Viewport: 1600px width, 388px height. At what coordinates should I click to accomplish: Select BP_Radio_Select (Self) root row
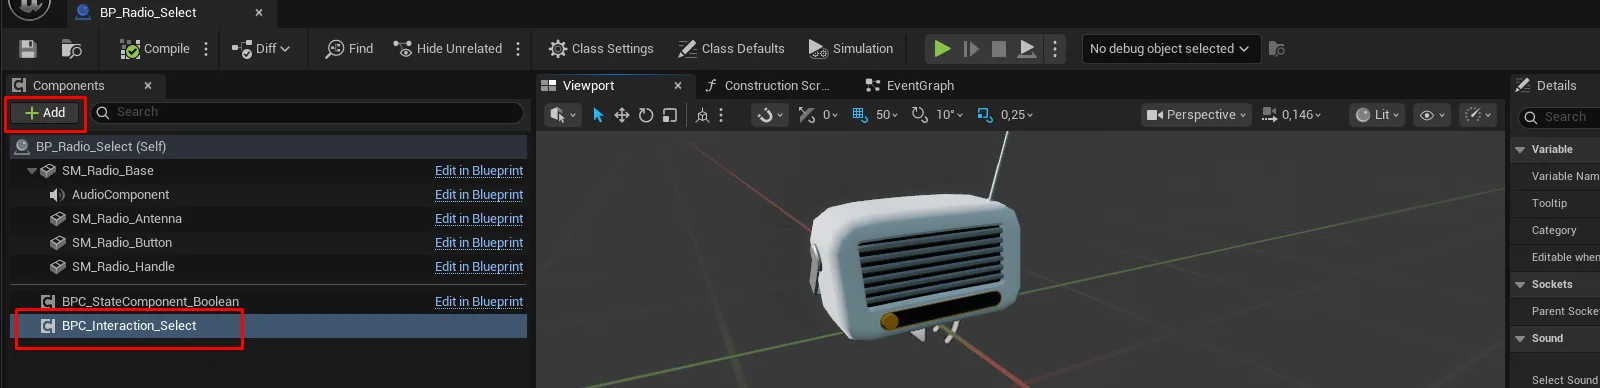tap(268, 146)
